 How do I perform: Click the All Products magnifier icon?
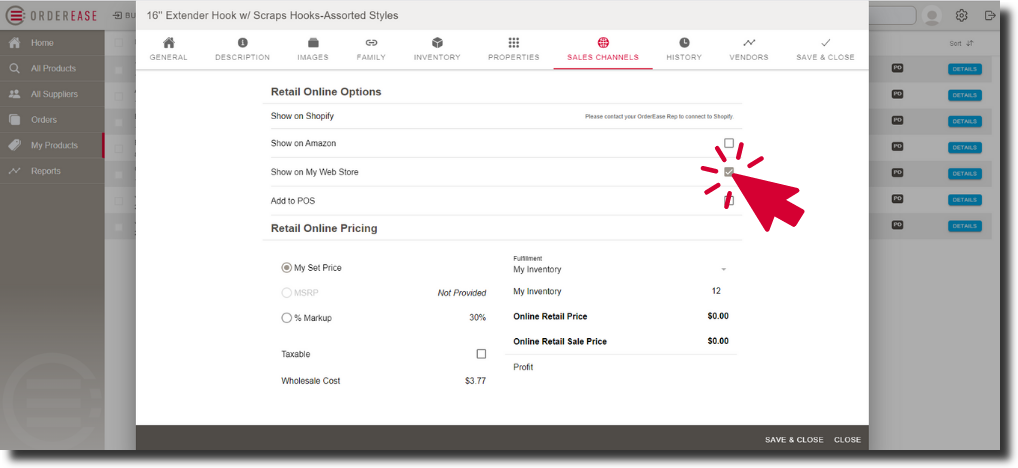(14, 68)
